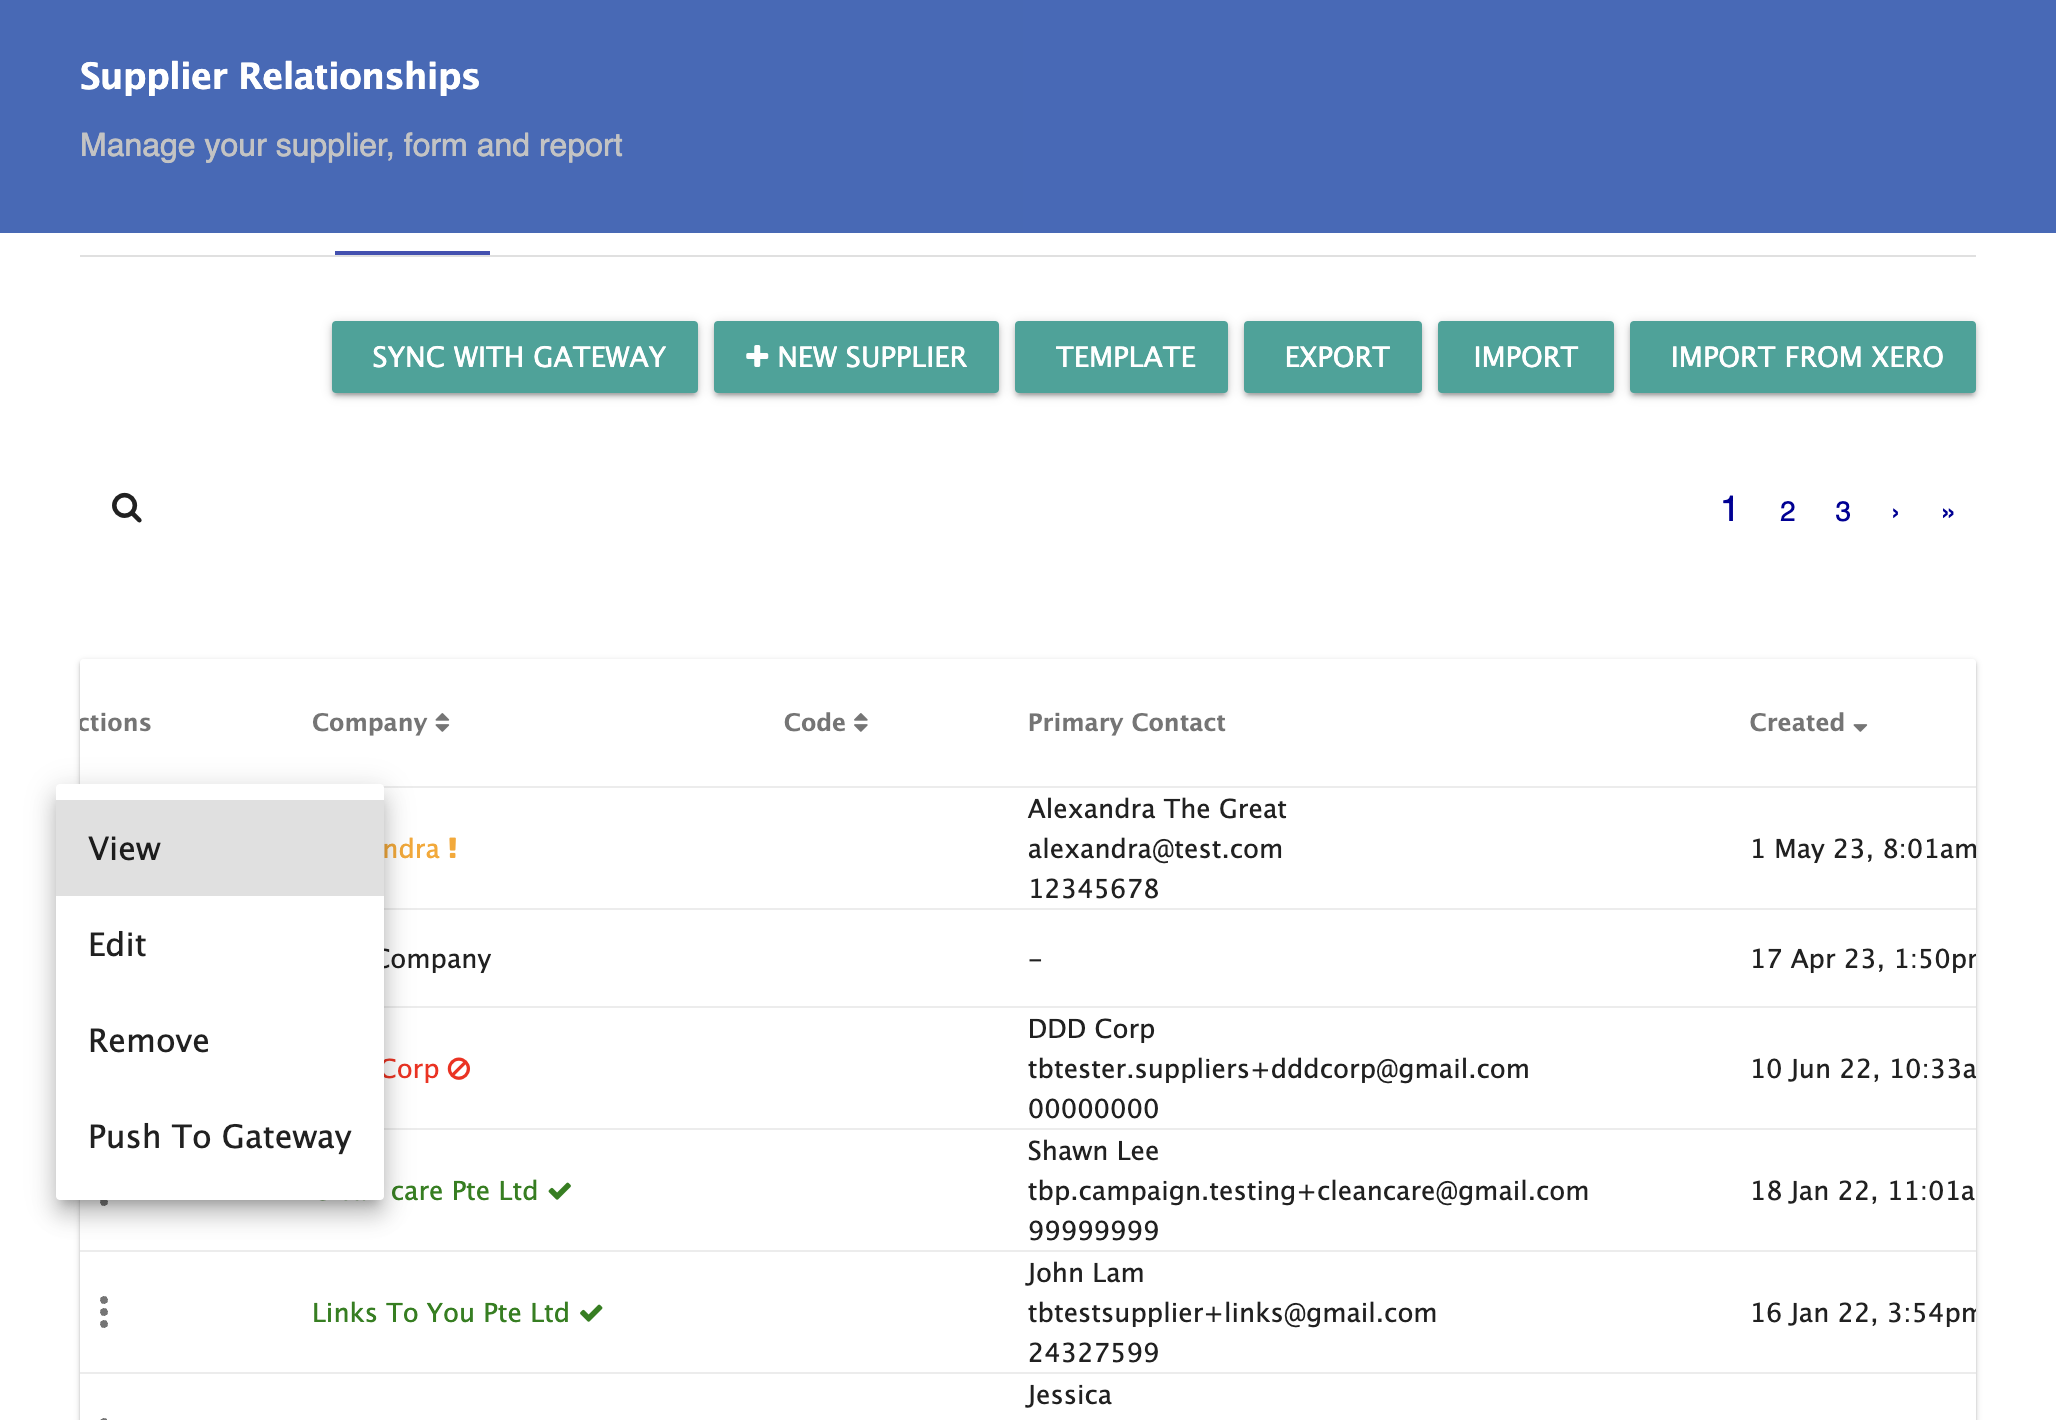2056x1420 pixels.
Task: Click the warning exclamation icon beside Alexandra
Action: point(453,848)
